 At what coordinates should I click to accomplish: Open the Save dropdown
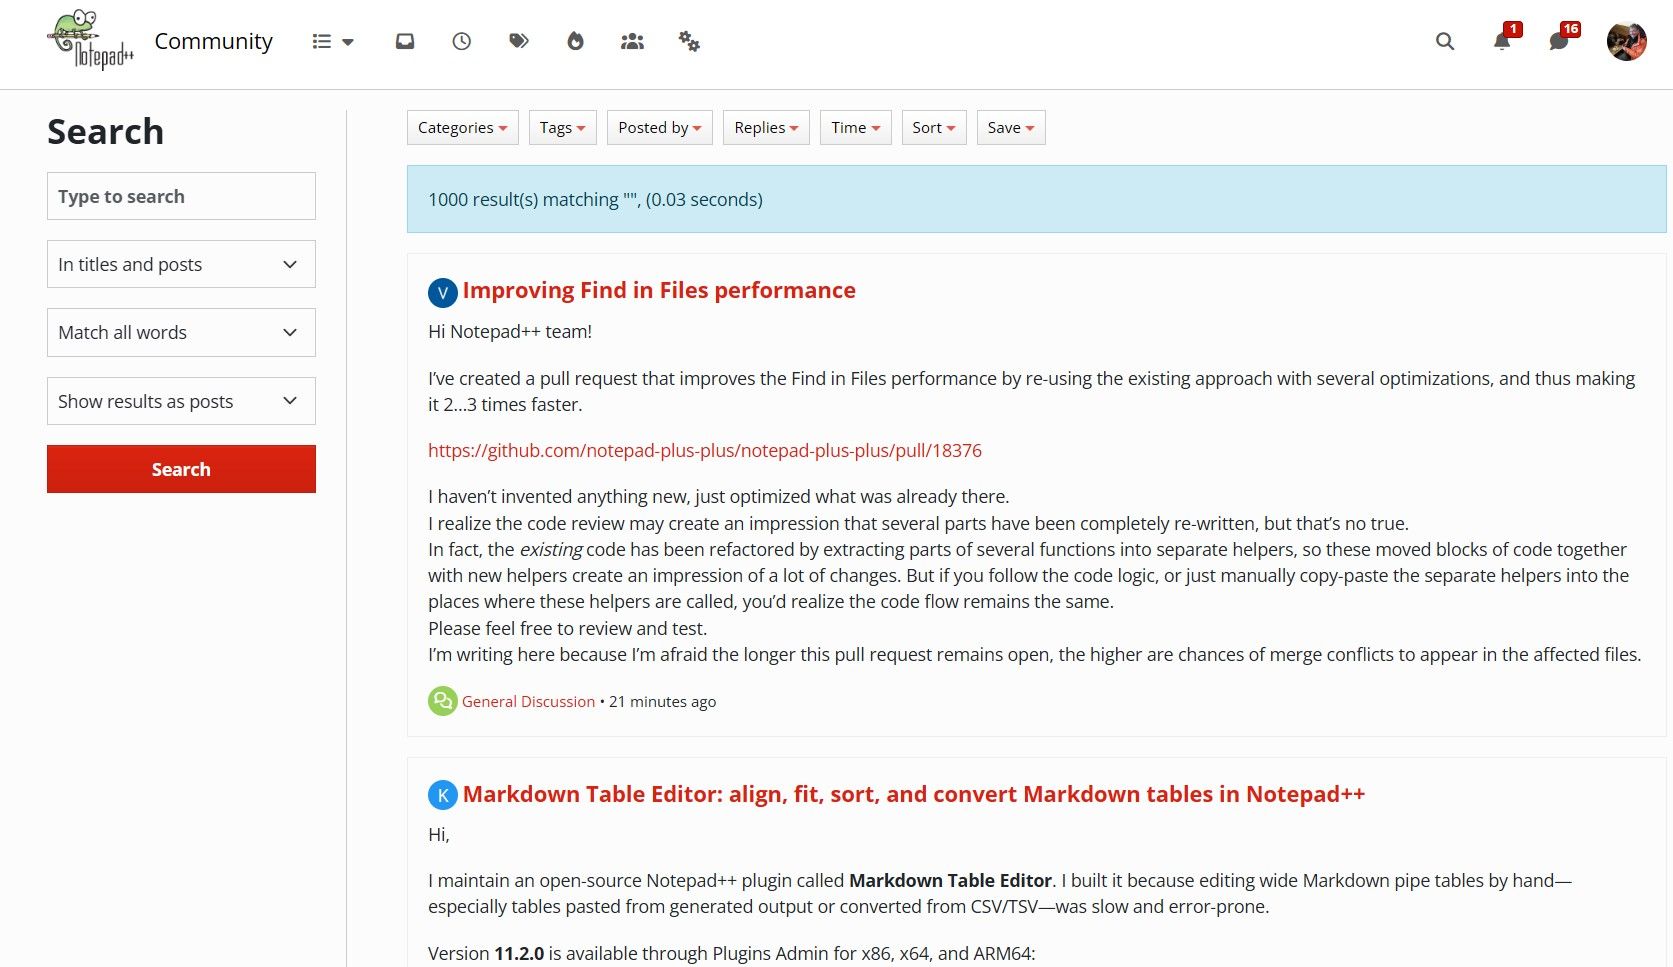[1011, 128]
